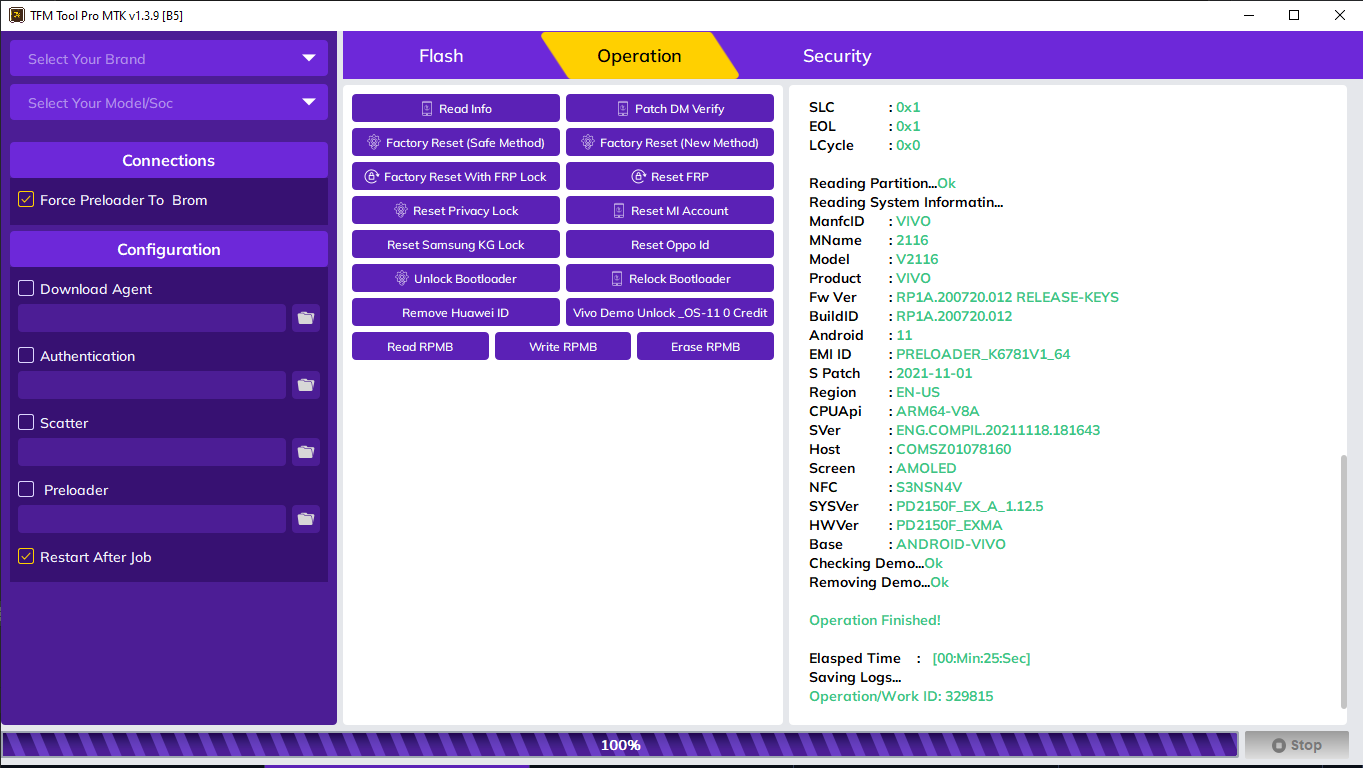Click the Read RPMB button
Image resolution: width=1363 pixels, height=768 pixels.
tap(420, 347)
